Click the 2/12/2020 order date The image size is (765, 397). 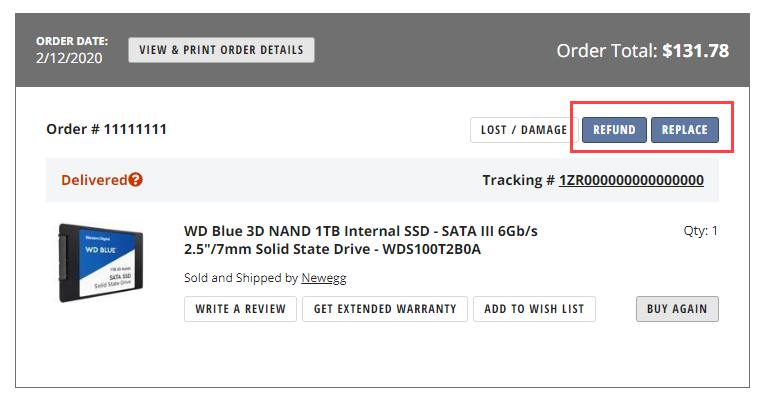coord(69,58)
